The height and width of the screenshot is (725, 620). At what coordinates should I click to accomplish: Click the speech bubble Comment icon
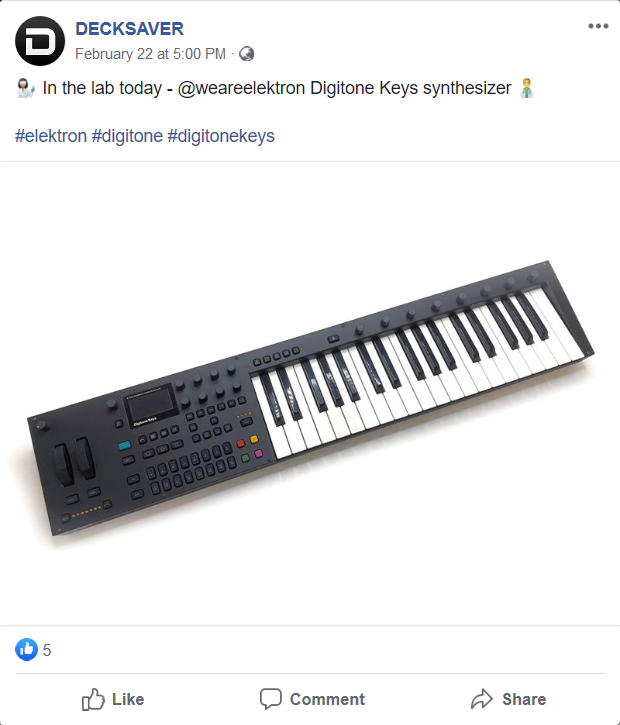tap(270, 699)
